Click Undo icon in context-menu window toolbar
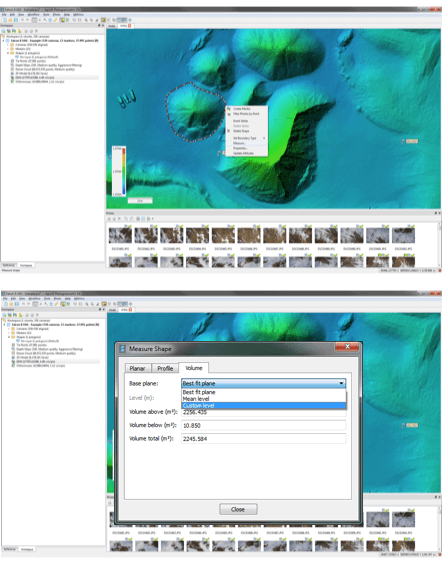The height and width of the screenshot is (567, 442). [x=22, y=20]
